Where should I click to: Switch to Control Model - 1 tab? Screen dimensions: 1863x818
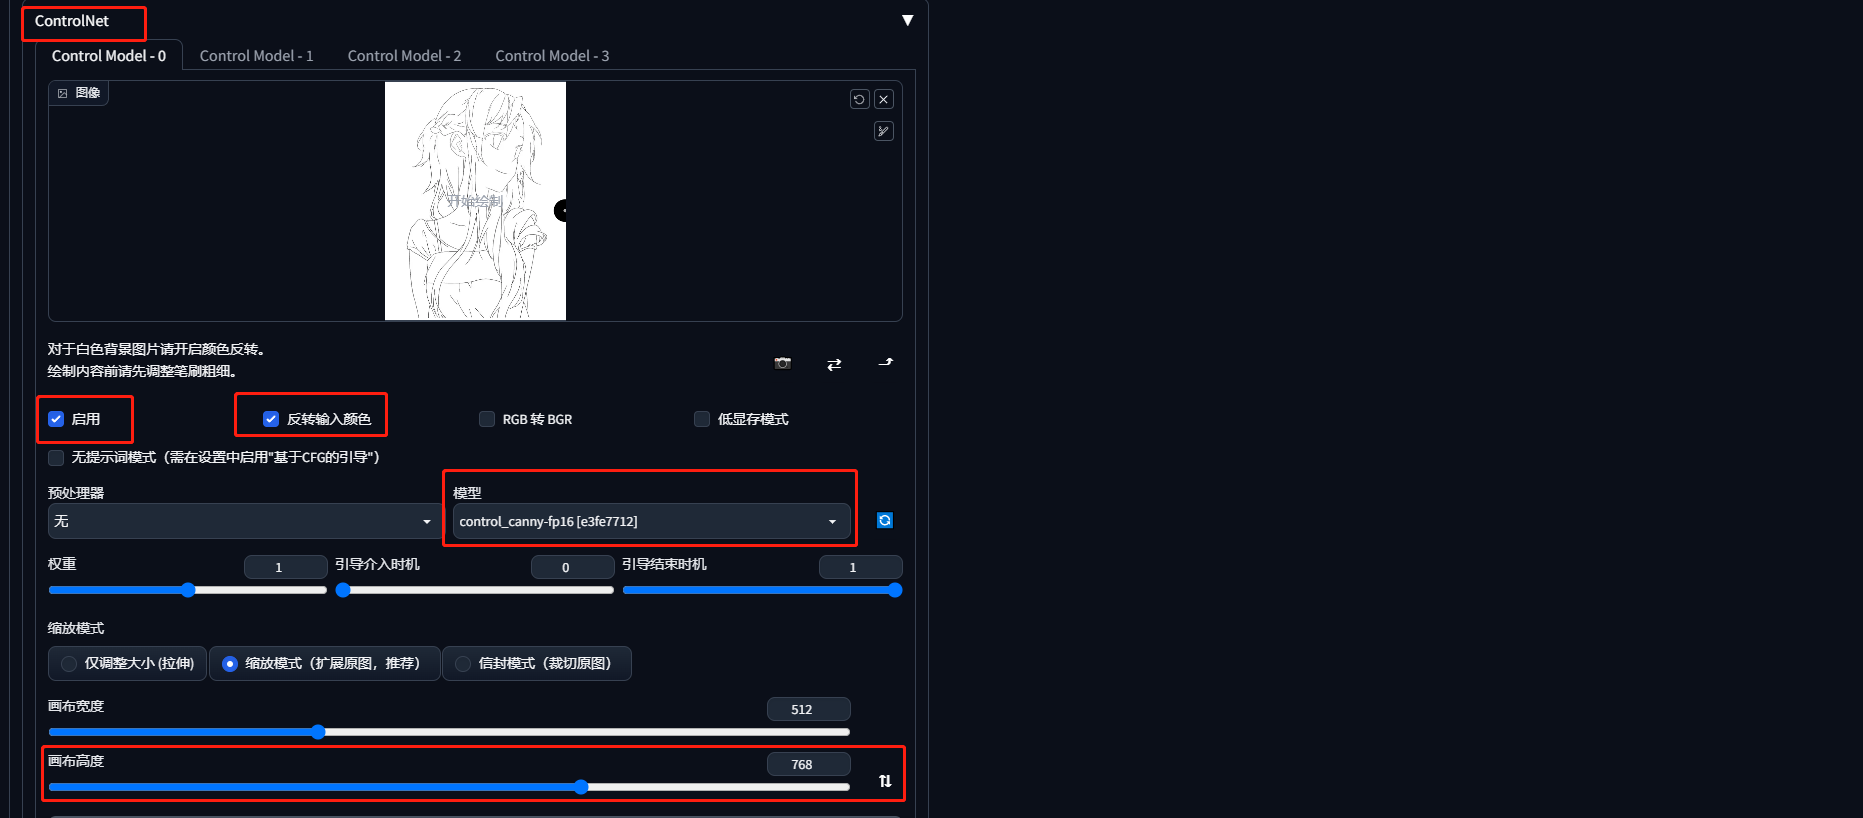pos(256,56)
